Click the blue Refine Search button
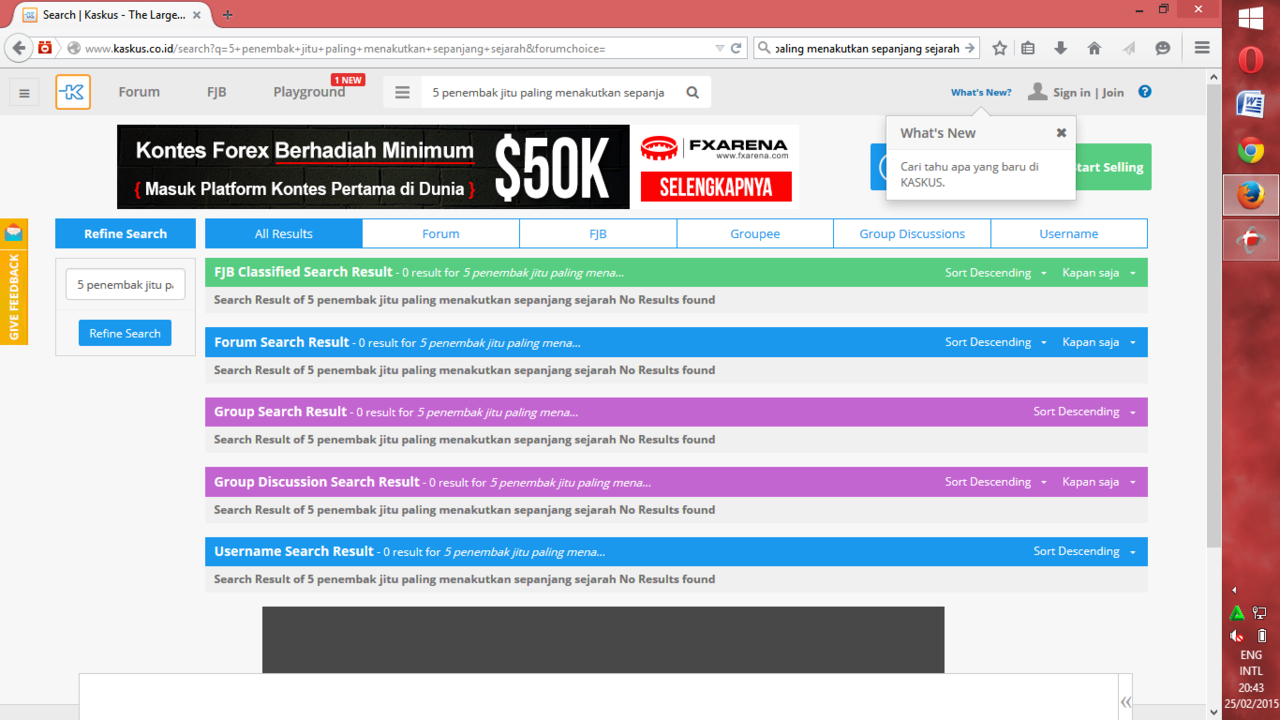 (x=125, y=333)
